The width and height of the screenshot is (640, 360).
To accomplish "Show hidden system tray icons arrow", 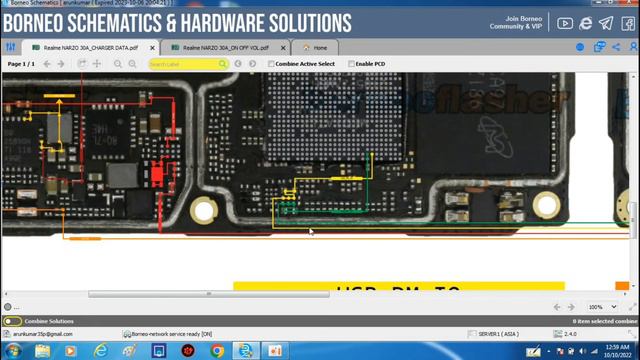I will [x=549, y=351].
